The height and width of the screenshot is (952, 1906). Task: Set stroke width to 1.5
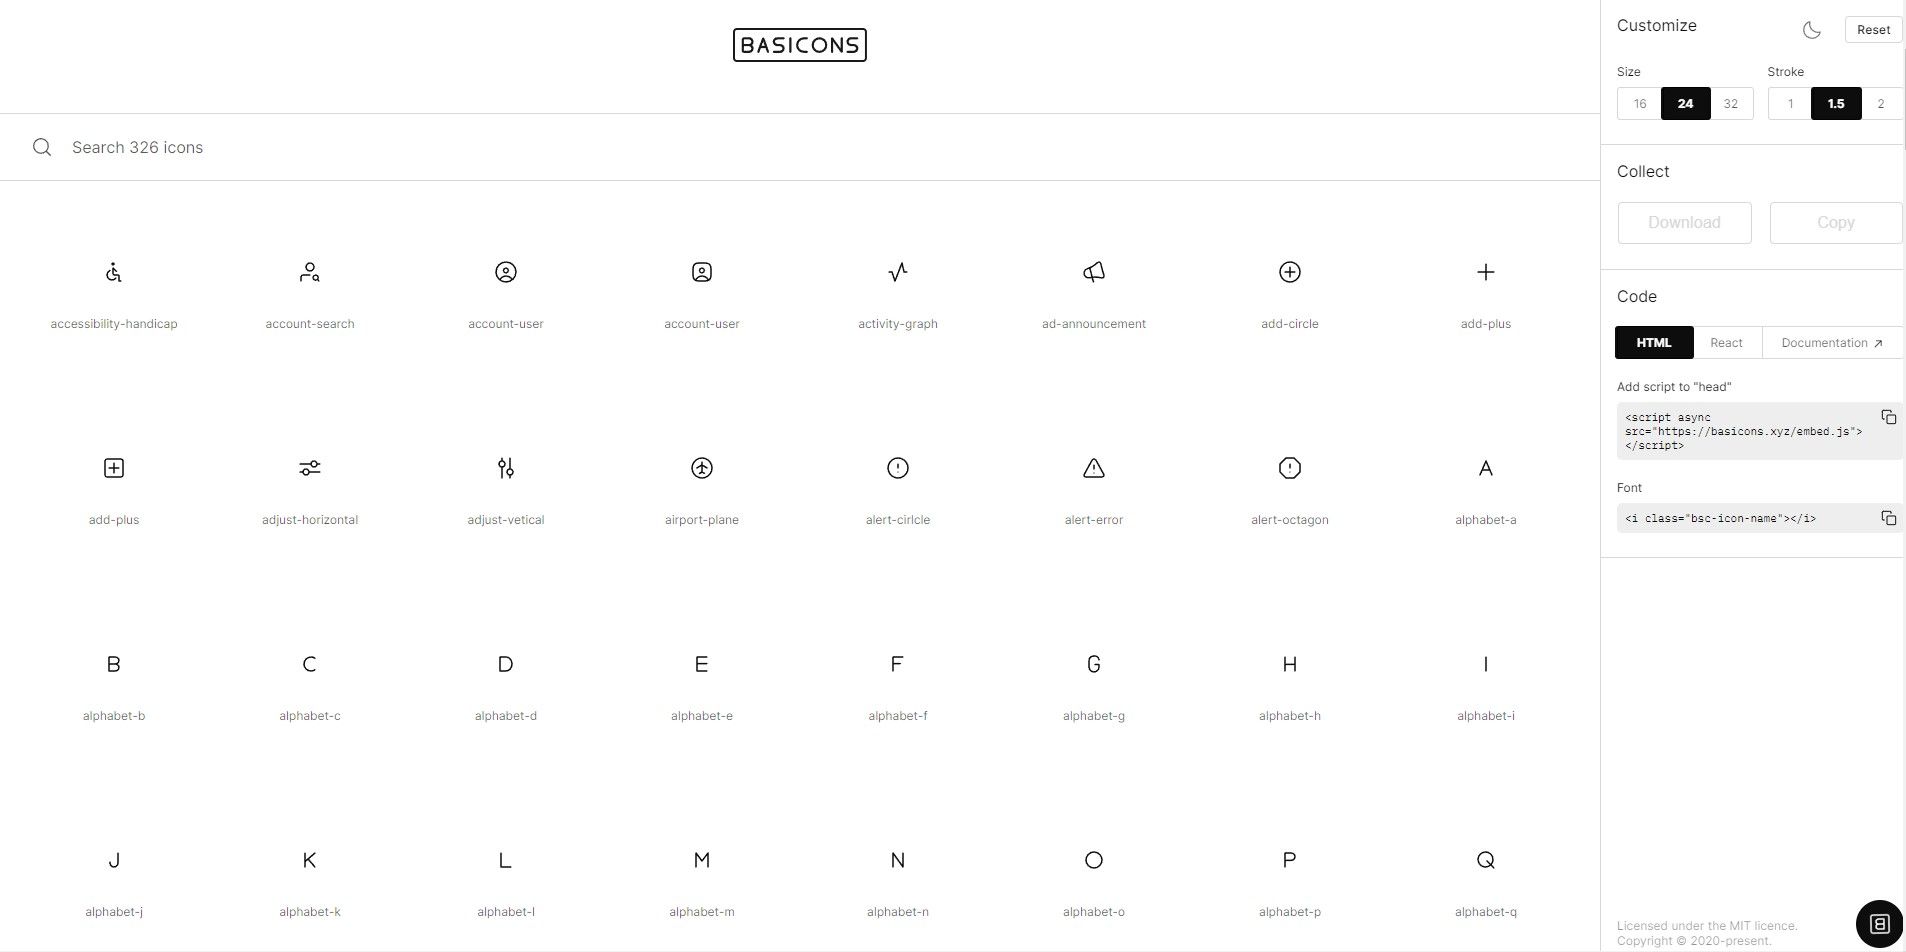point(1836,104)
